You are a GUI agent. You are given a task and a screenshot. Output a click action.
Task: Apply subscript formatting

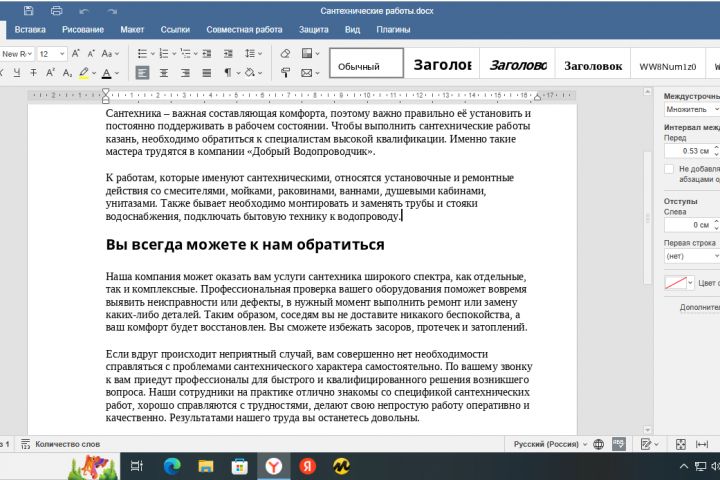67,73
